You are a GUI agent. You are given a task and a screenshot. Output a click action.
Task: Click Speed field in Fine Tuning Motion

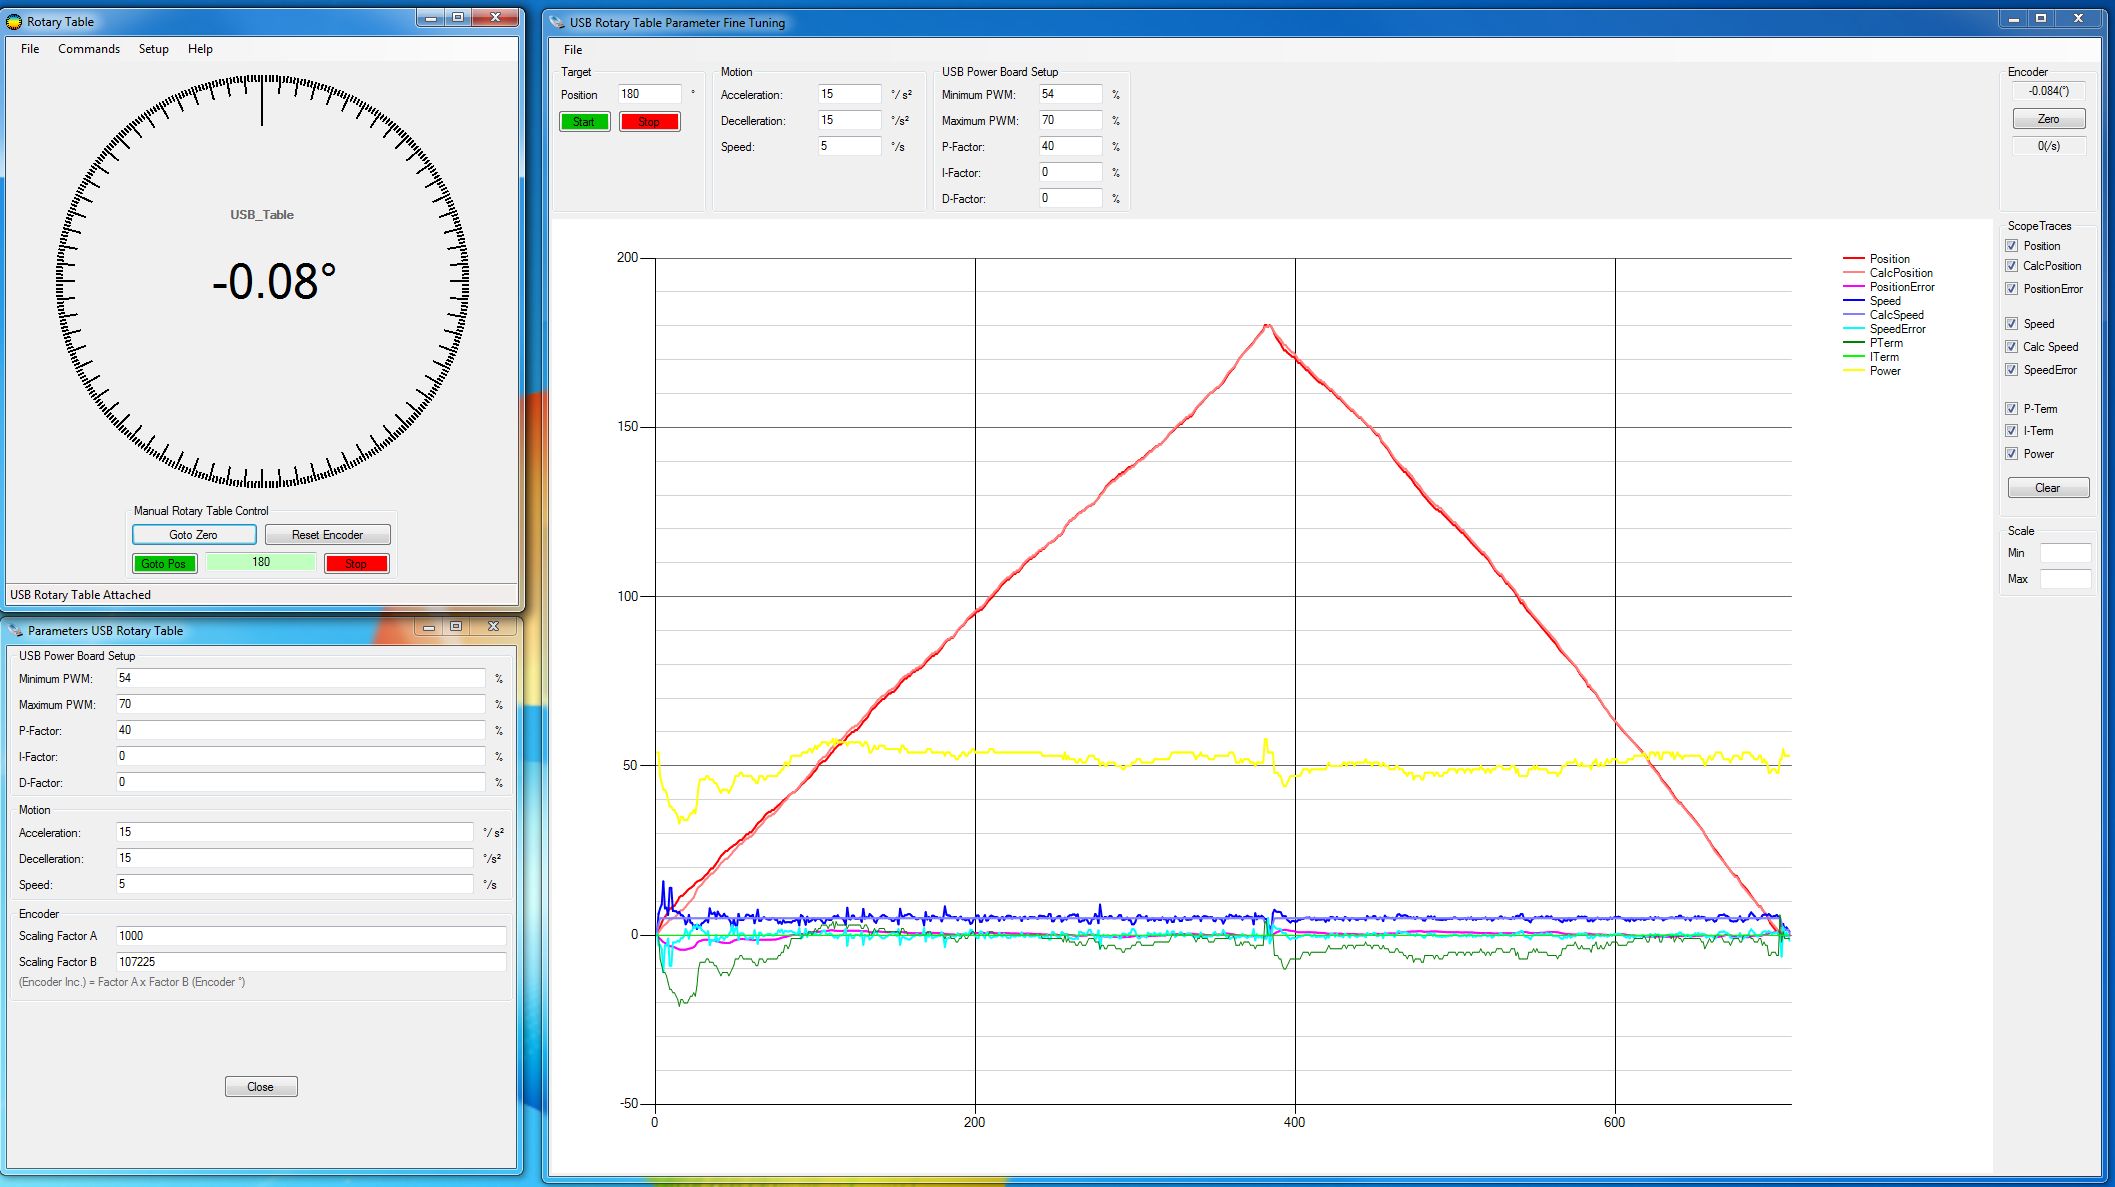pyautogui.click(x=849, y=146)
